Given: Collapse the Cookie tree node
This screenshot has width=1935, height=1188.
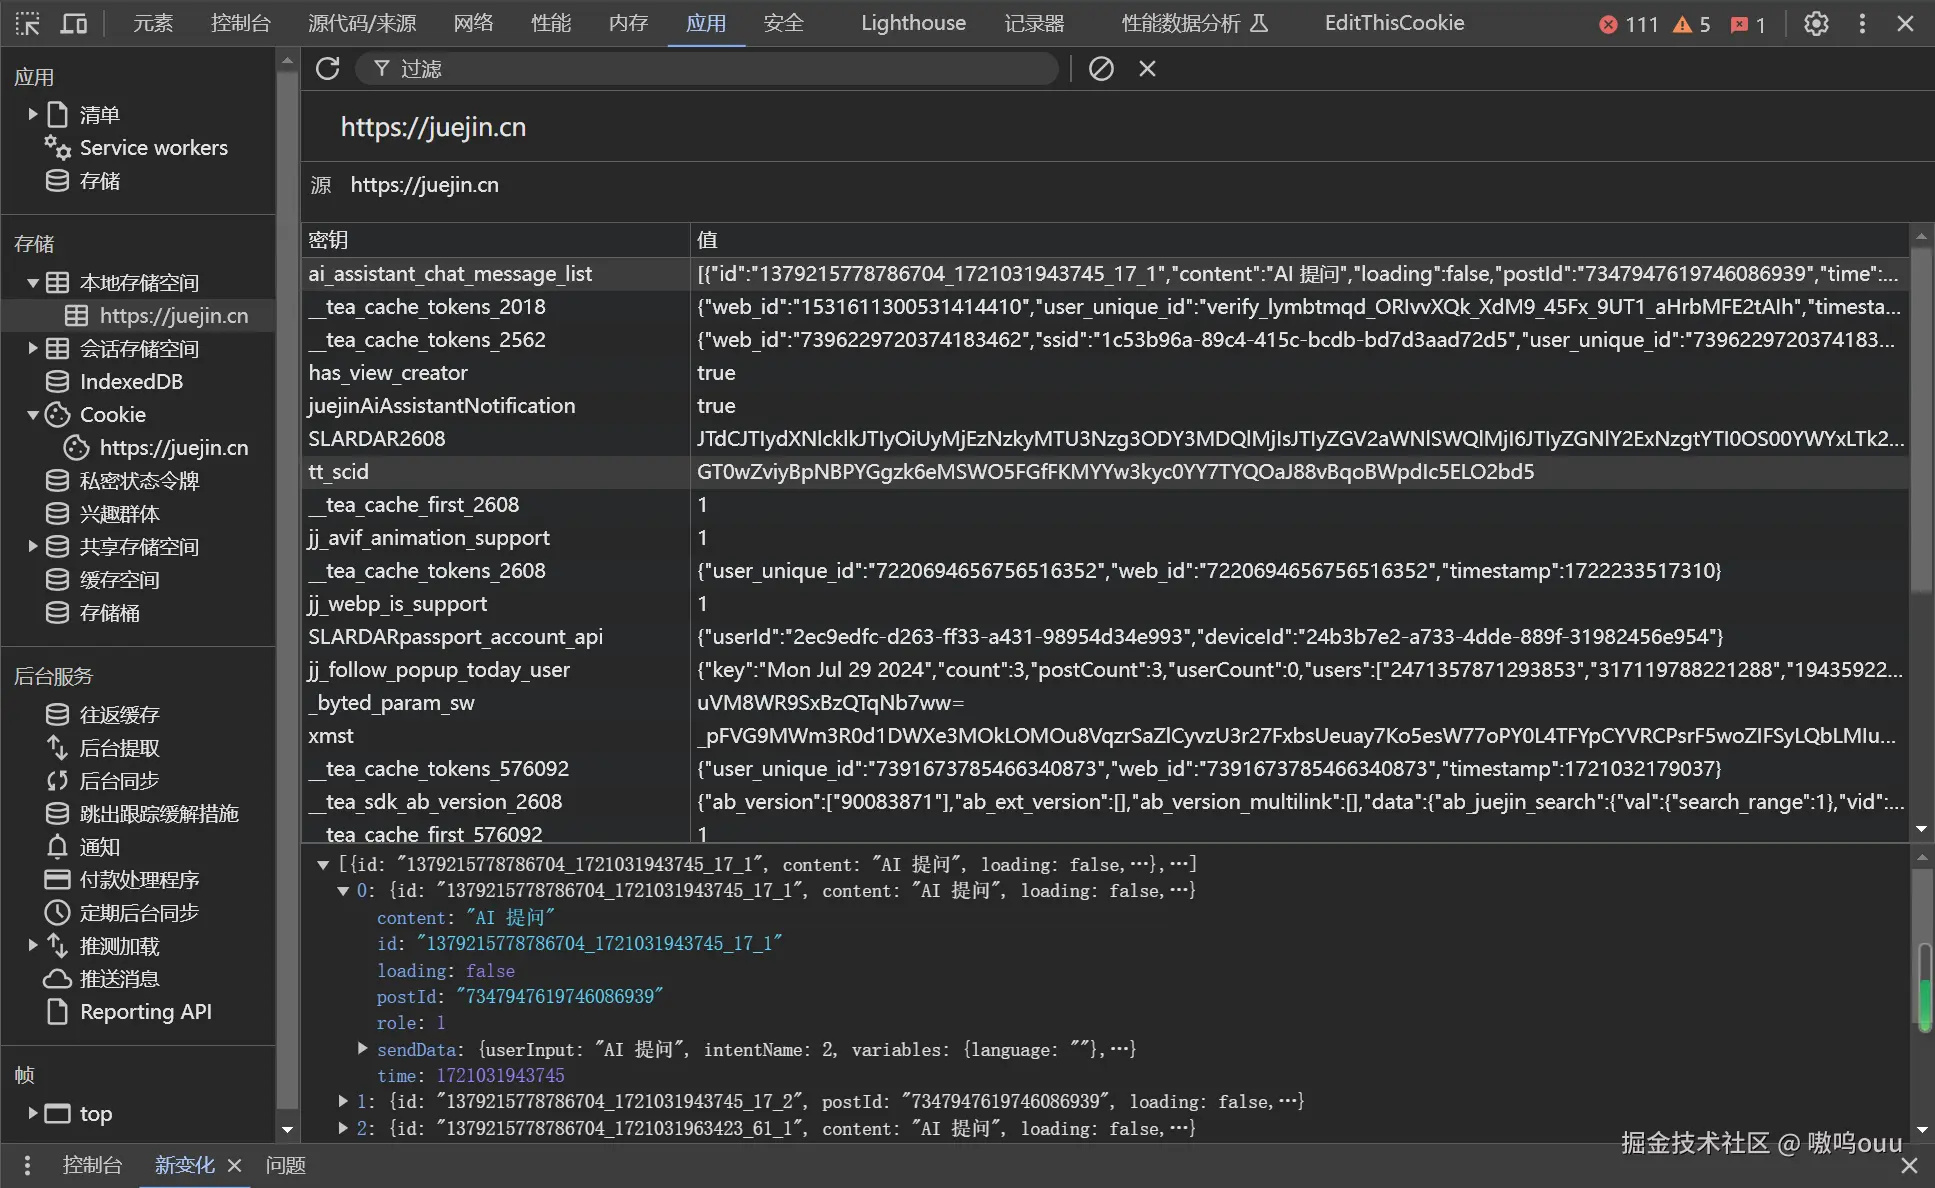Looking at the screenshot, I should coord(33,414).
